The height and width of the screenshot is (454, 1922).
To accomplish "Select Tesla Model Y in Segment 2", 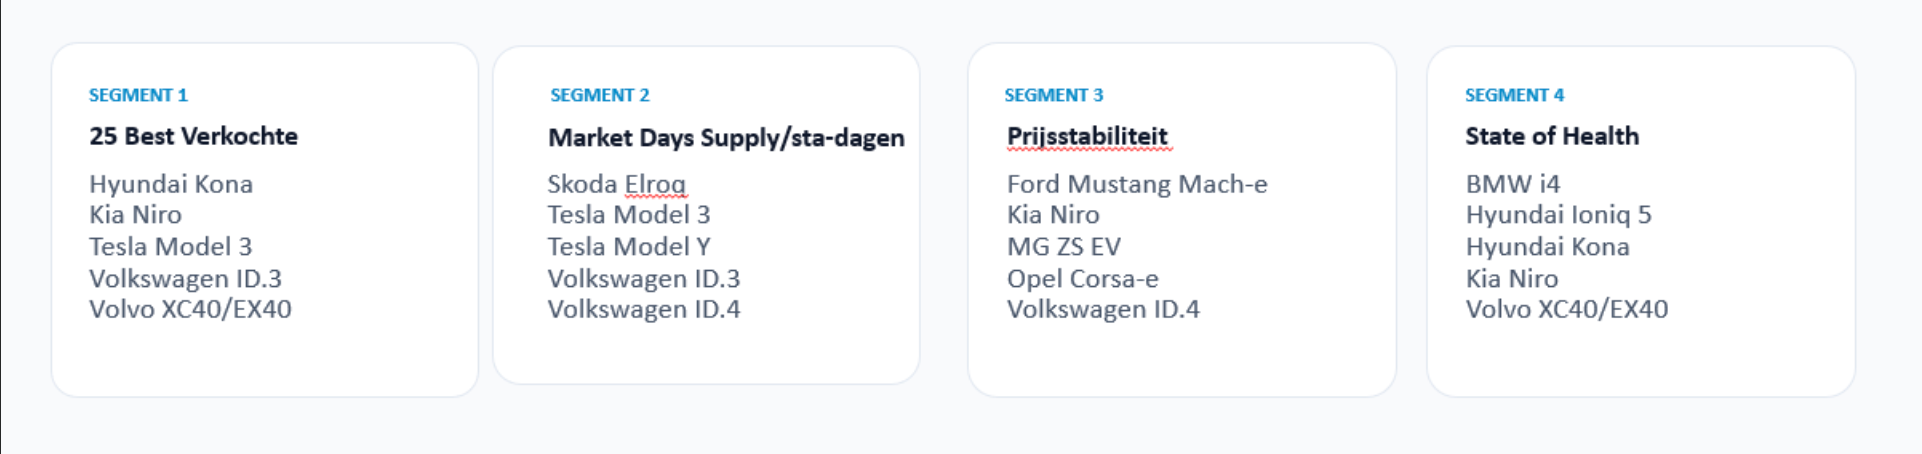I will (629, 246).
